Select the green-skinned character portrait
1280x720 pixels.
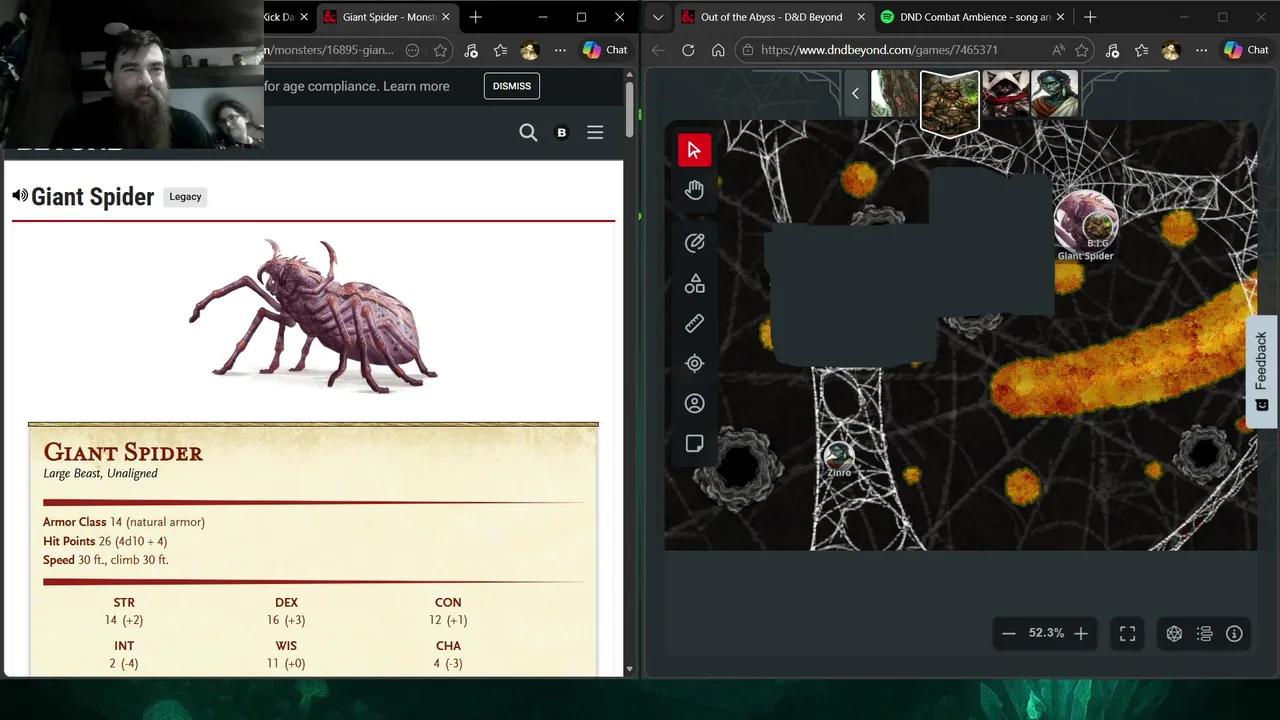pyautogui.click(x=1054, y=94)
